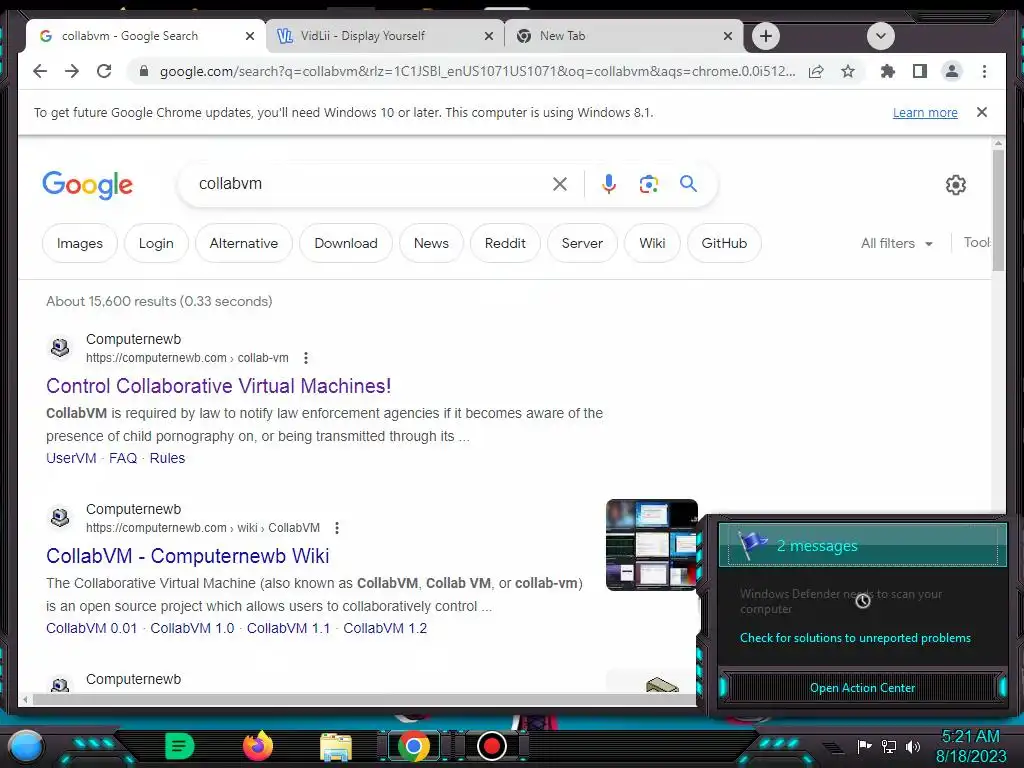
Task: Open three-dot options for the collab-vm result
Action: click(x=306, y=358)
